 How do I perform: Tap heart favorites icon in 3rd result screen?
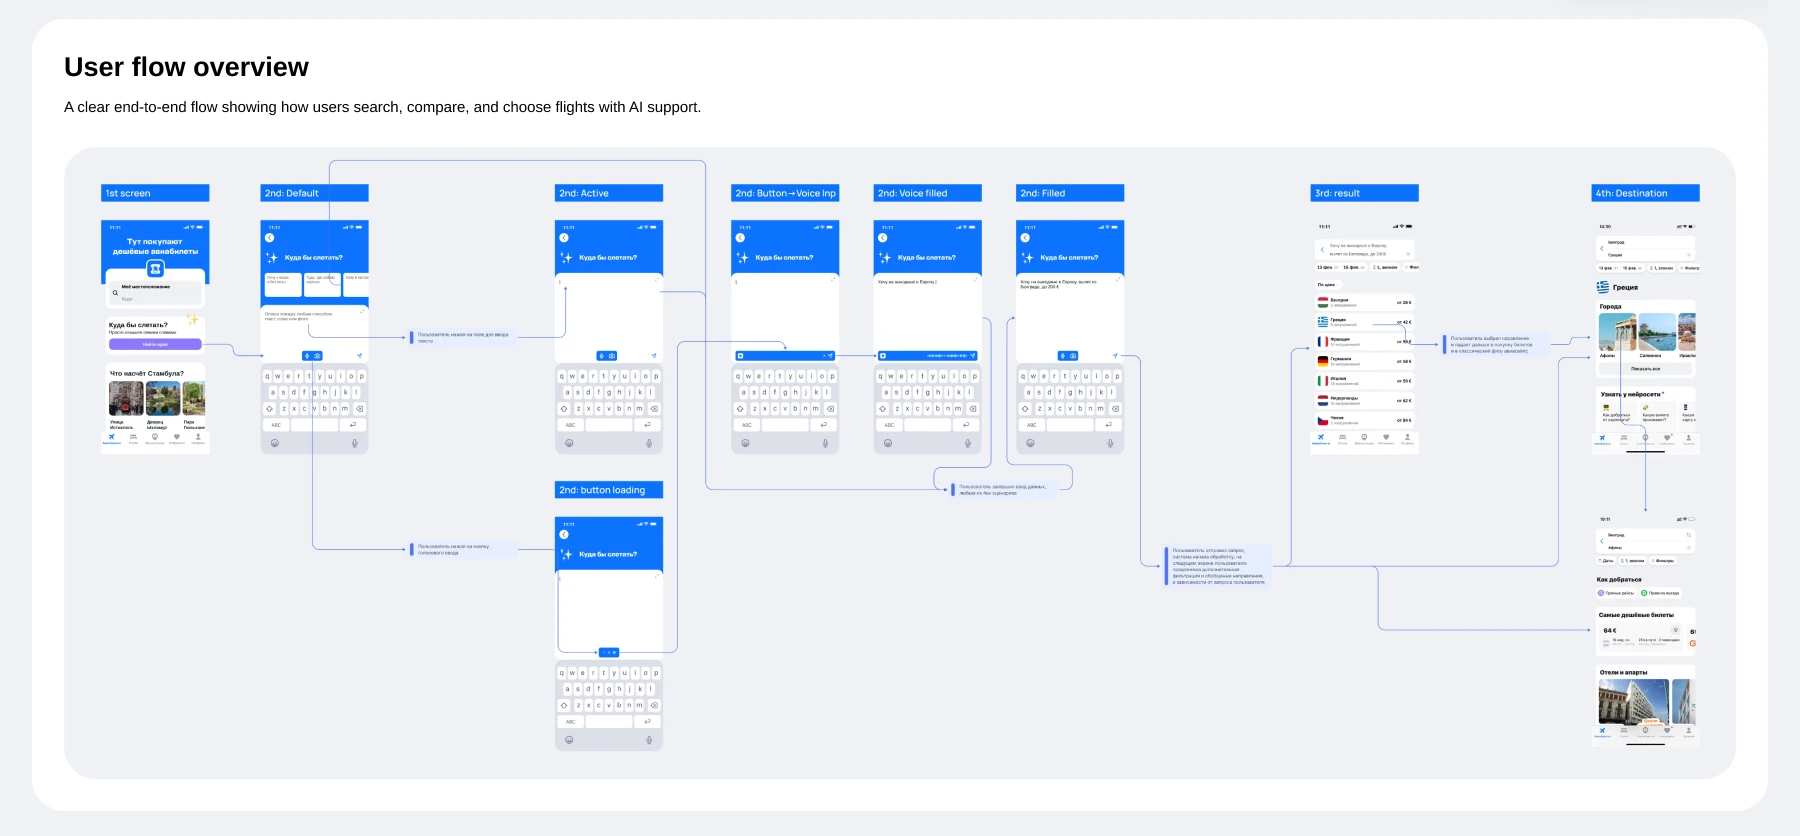click(x=1386, y=437)
